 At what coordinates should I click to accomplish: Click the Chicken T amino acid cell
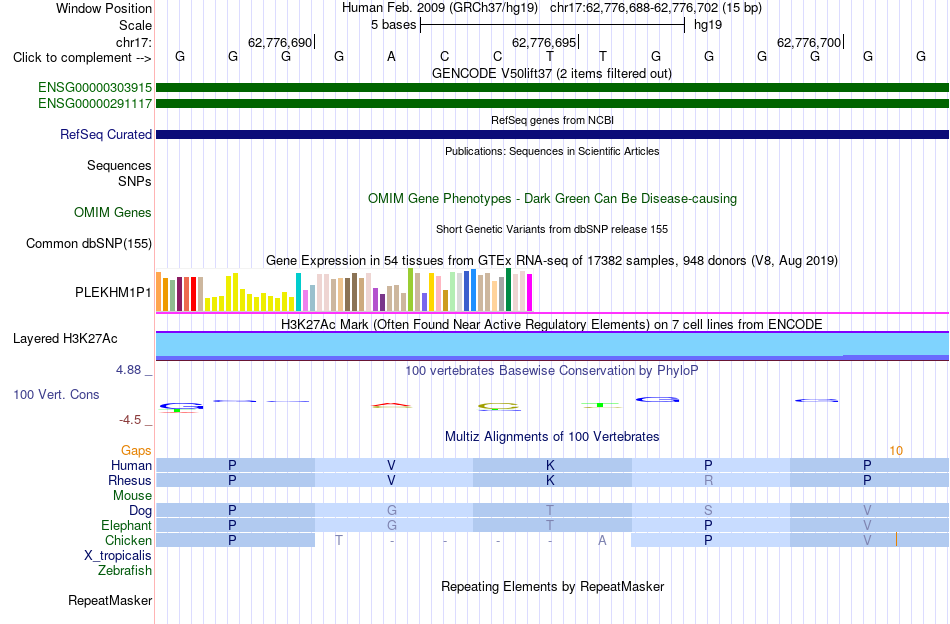tap(339, 540)
